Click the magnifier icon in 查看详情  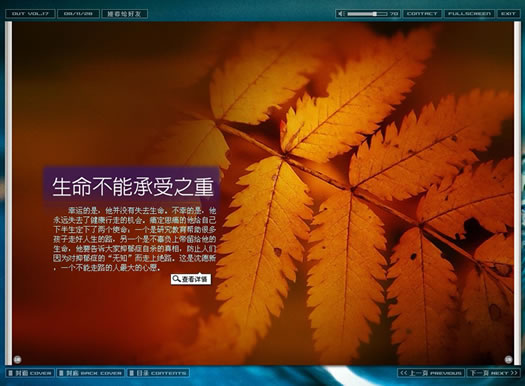click(176, 279)
